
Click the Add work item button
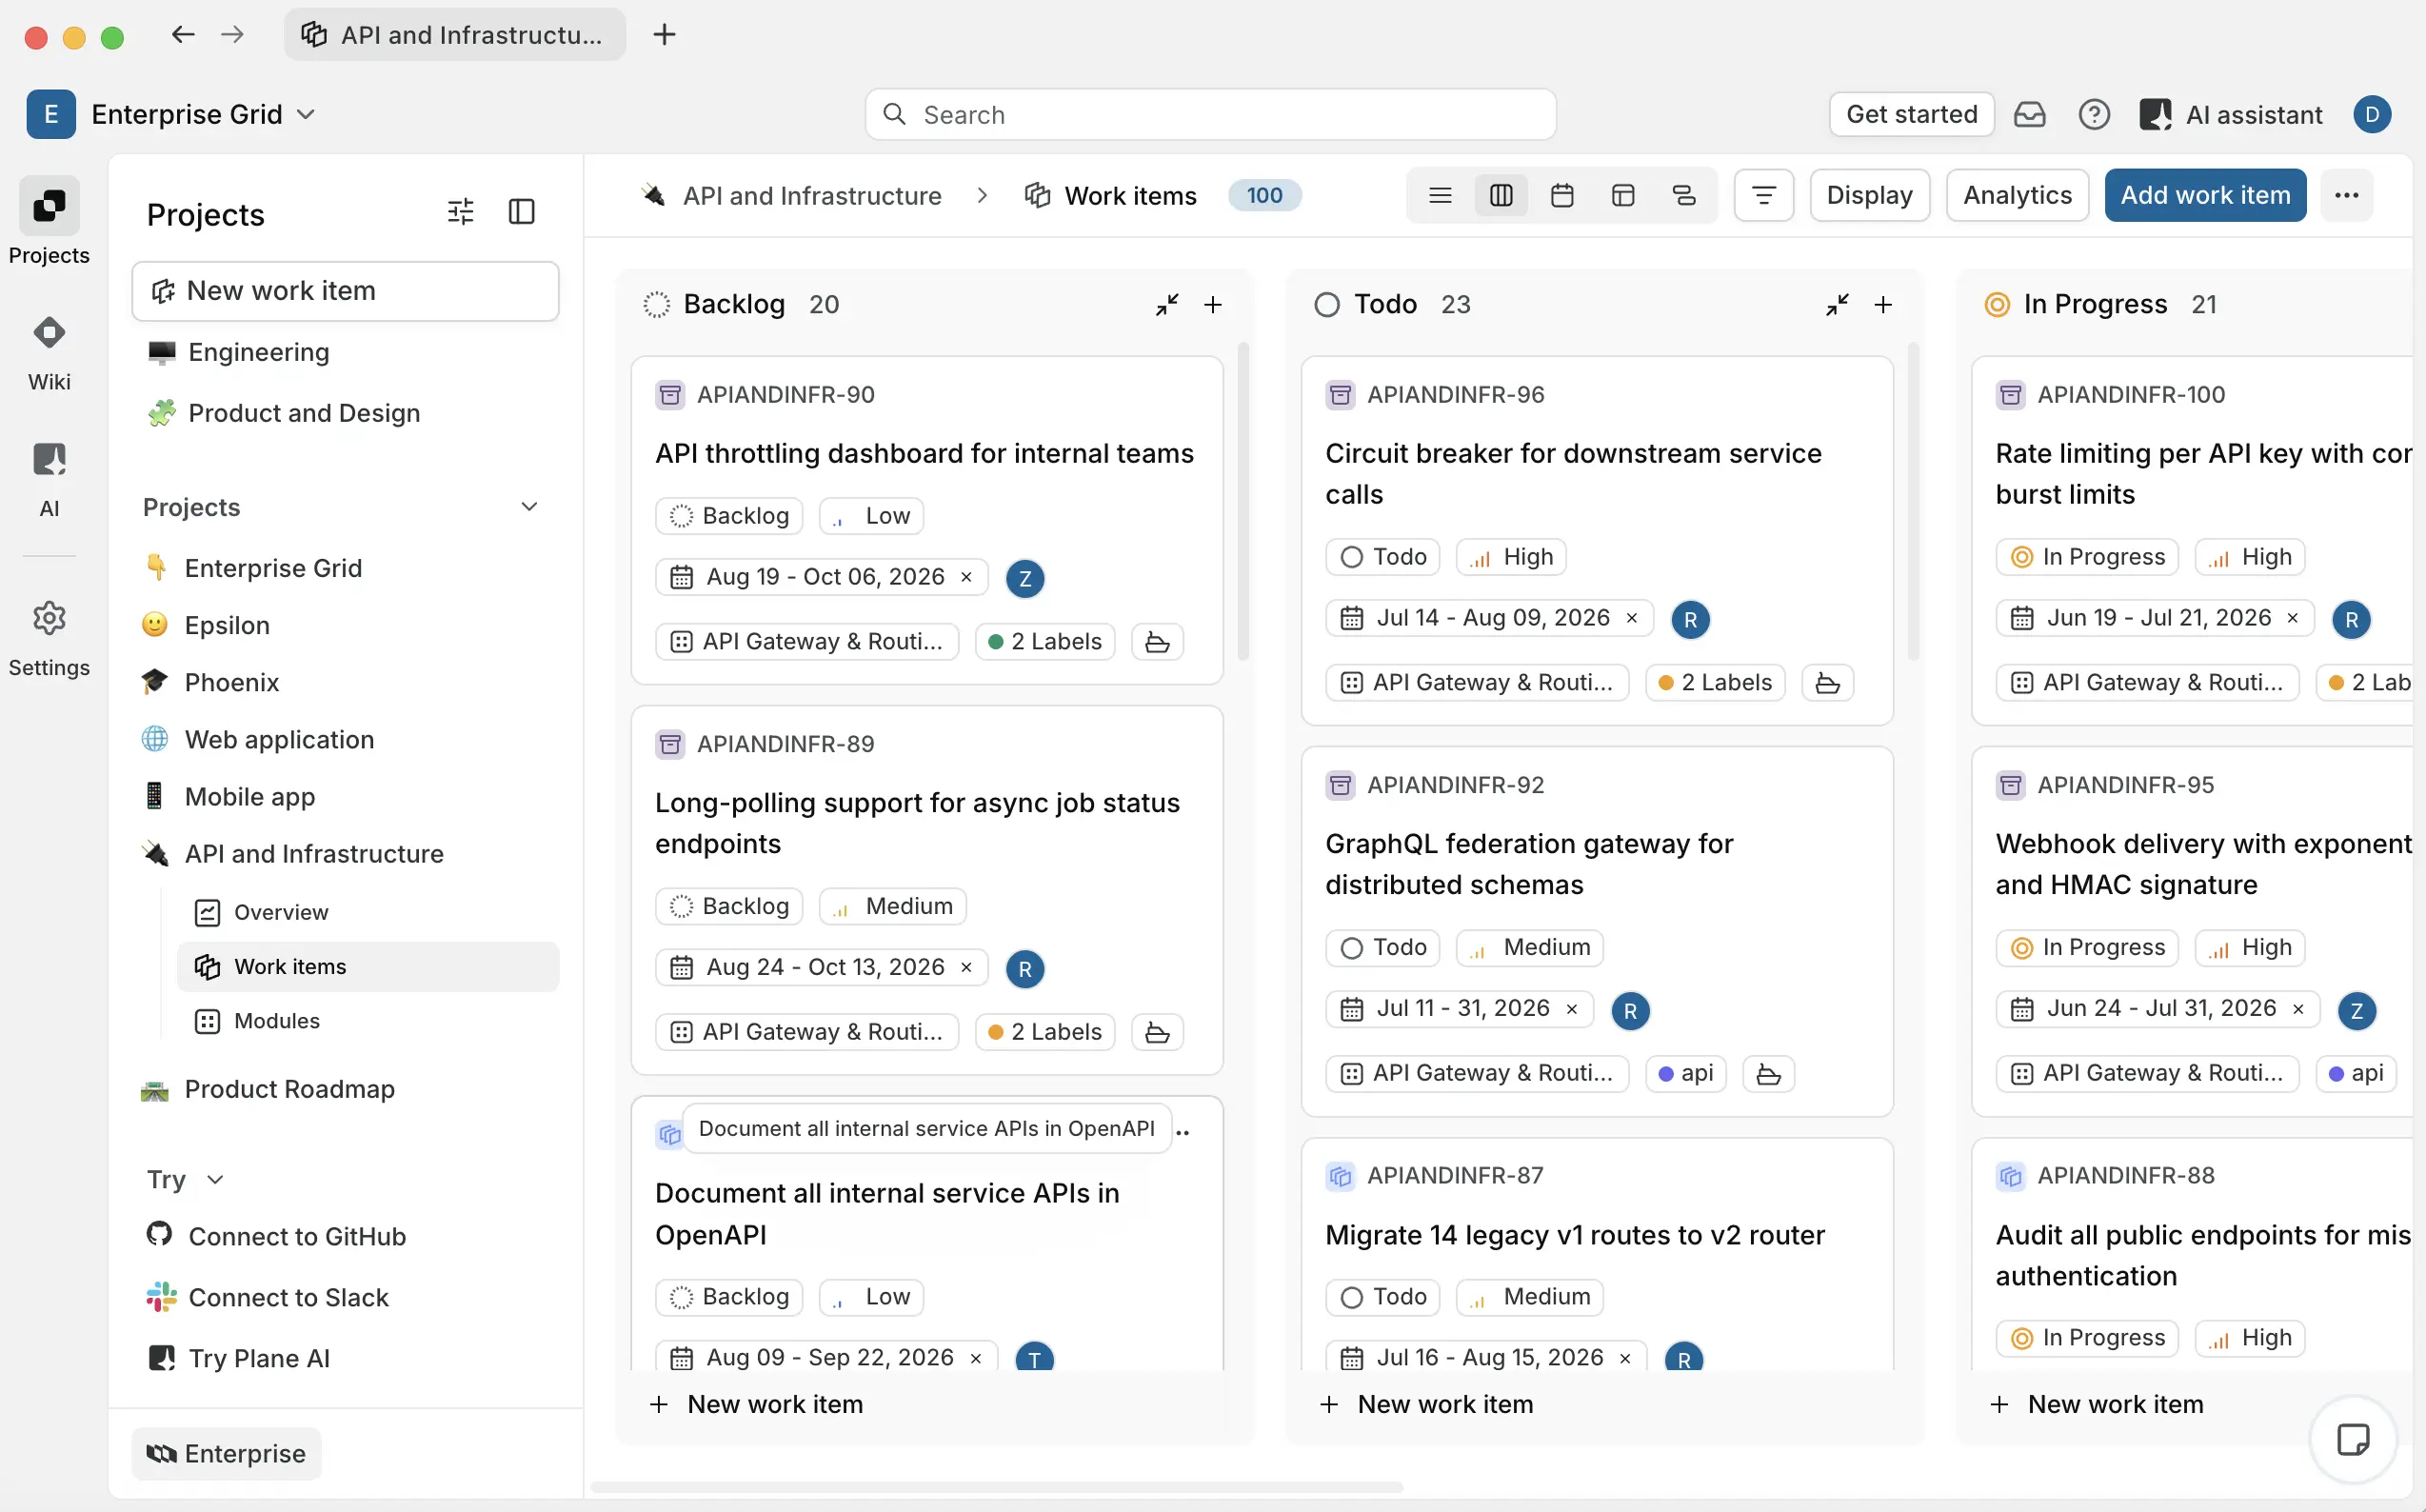2205,195
